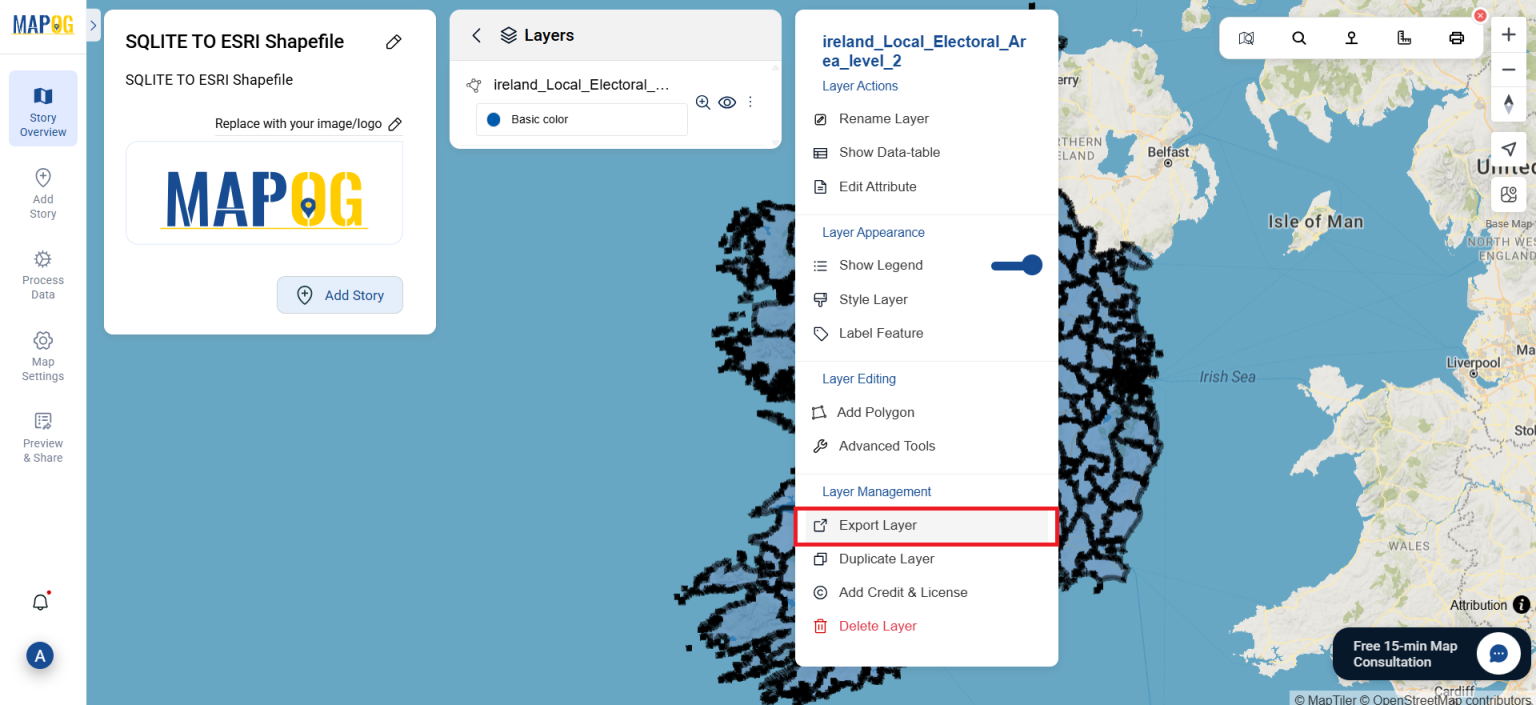Select Export Layer from Layer Management
This screenshot has width=1536, height=705.
(877, 525)
